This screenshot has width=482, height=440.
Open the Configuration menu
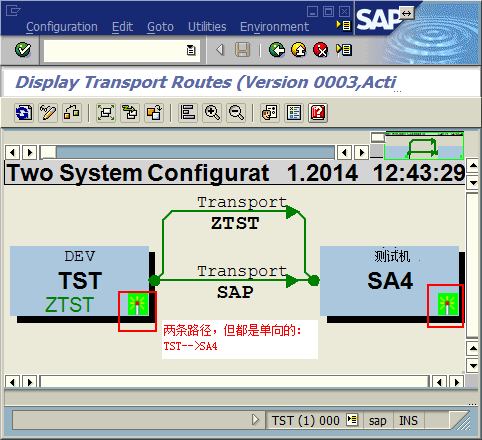click(x=62, y=27)
